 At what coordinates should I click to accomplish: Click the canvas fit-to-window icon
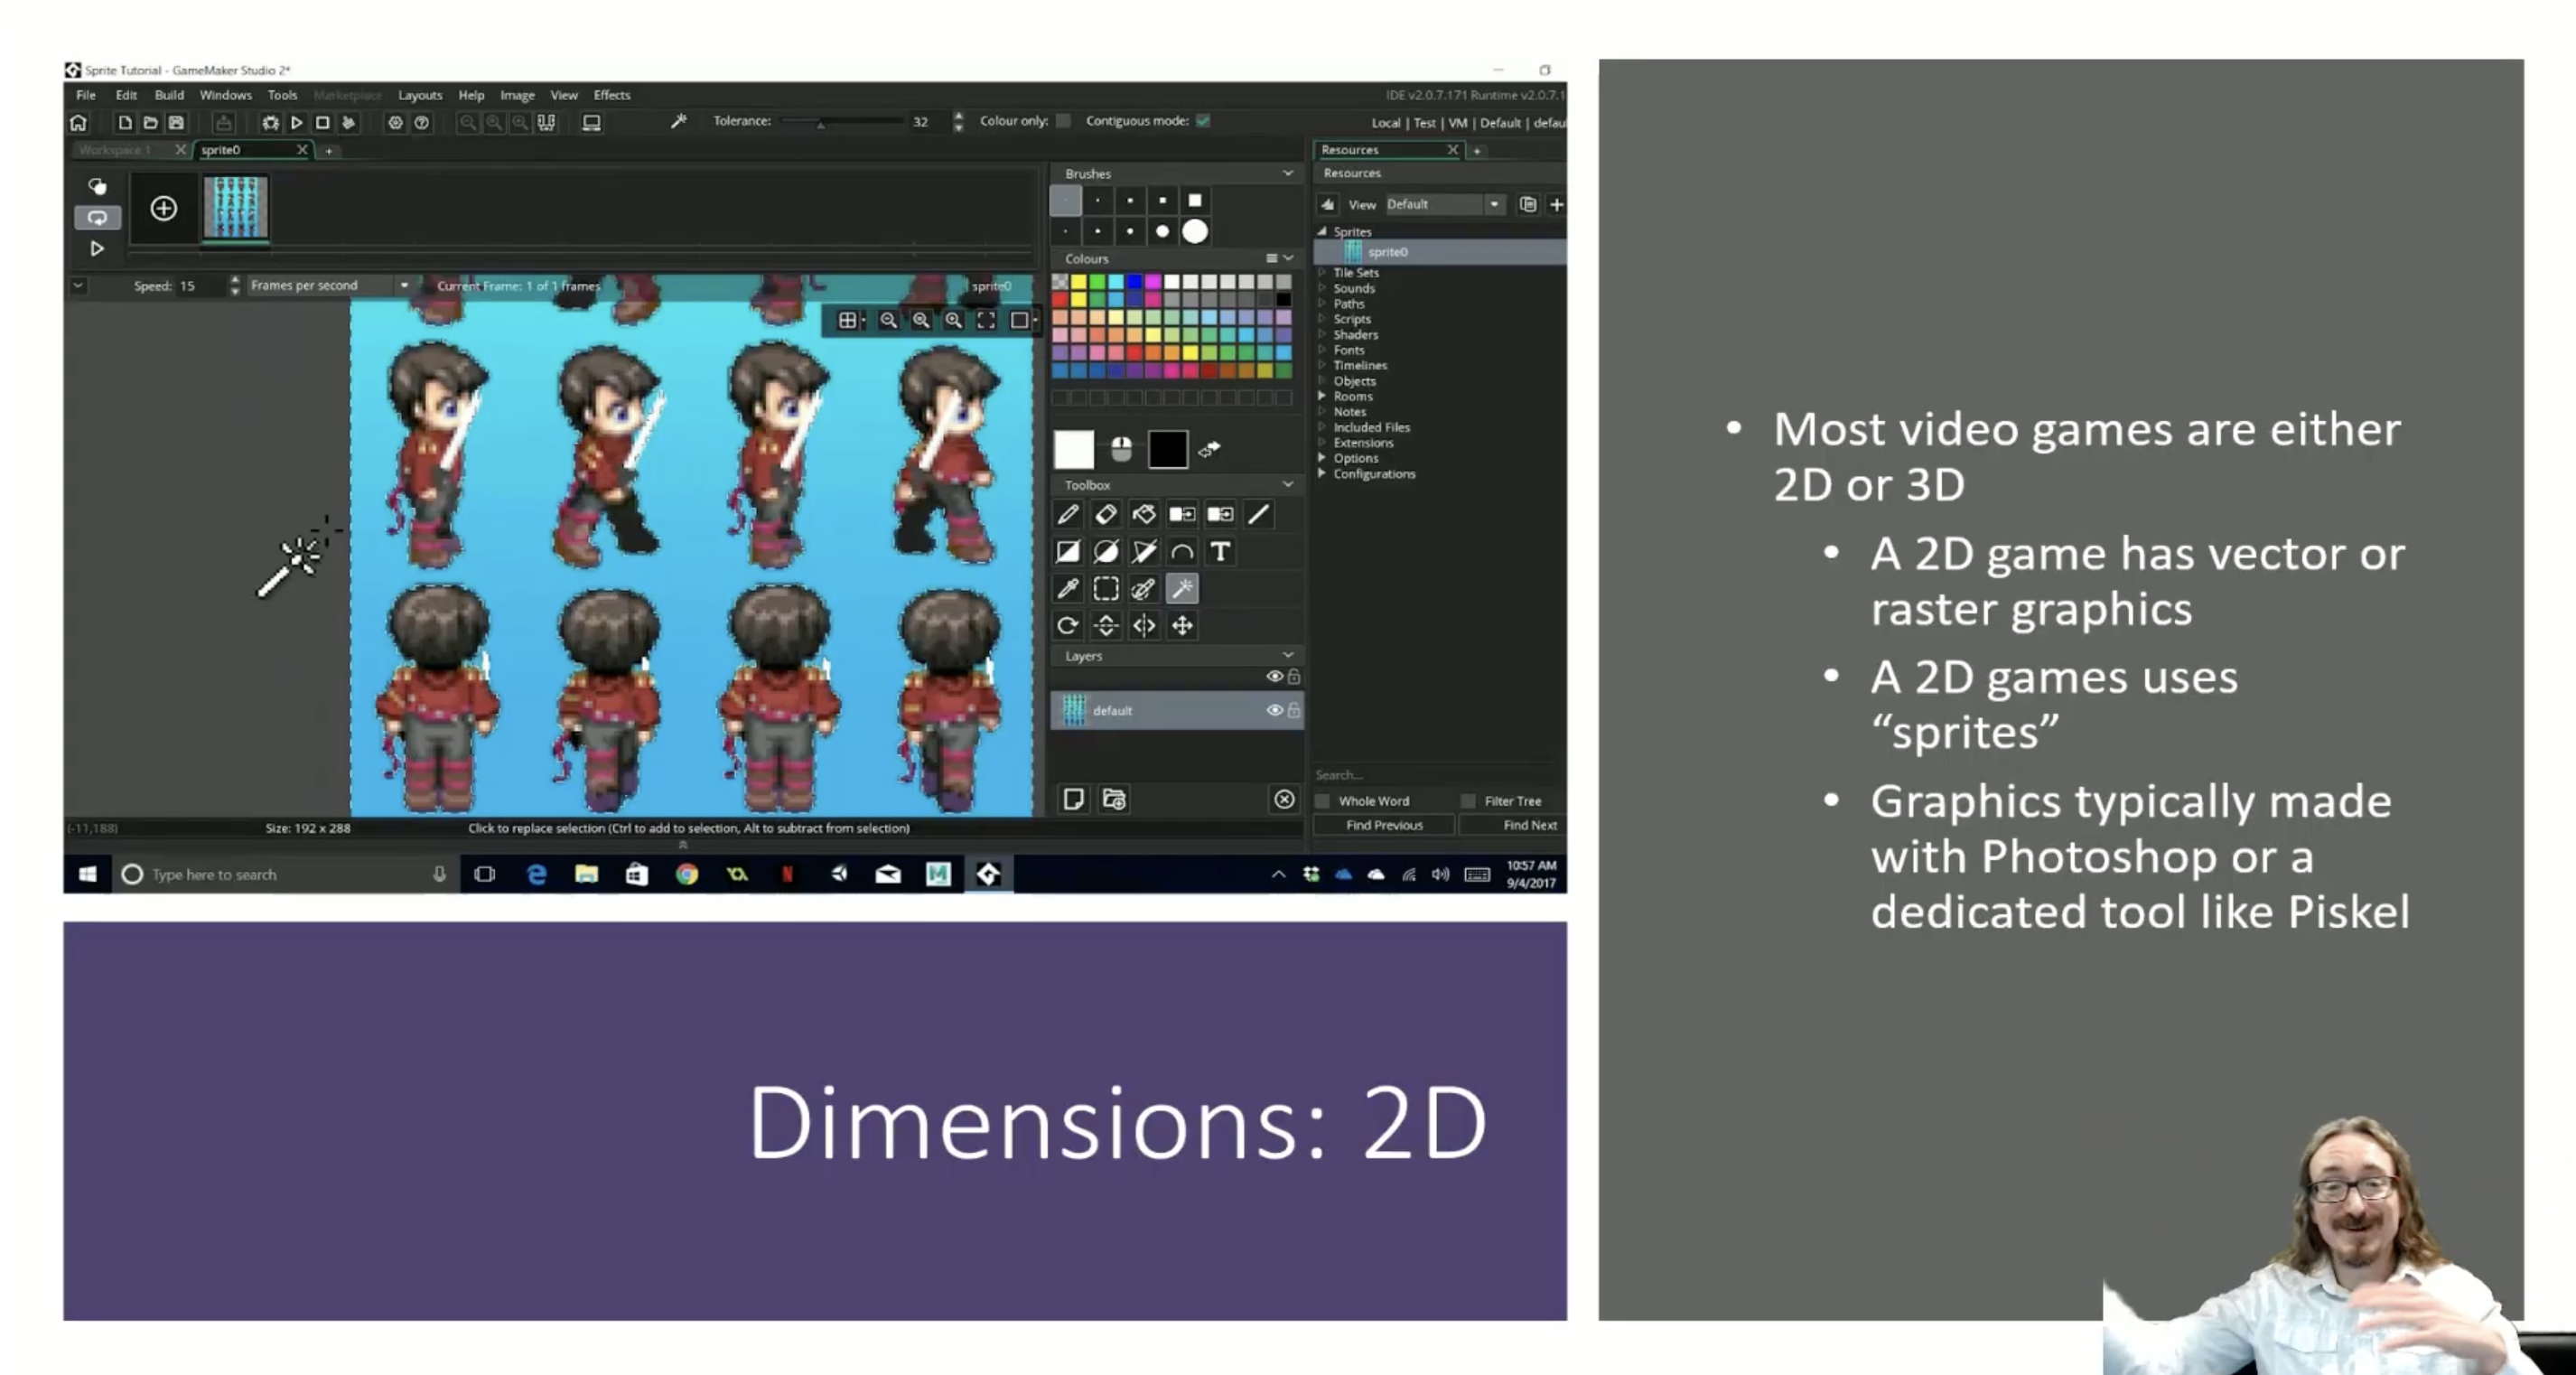coord(986,320)
